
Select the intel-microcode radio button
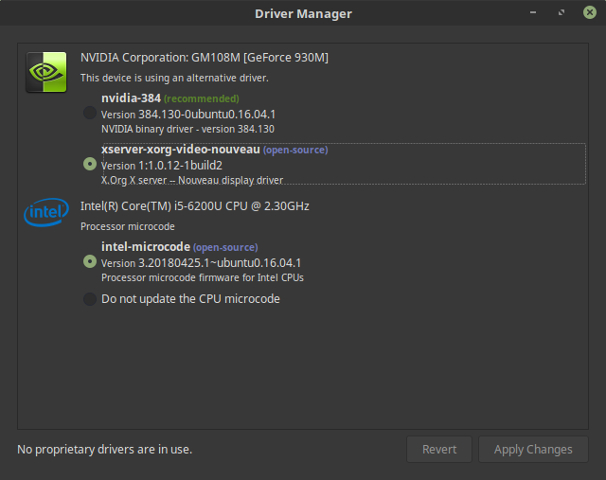[90, 262]
